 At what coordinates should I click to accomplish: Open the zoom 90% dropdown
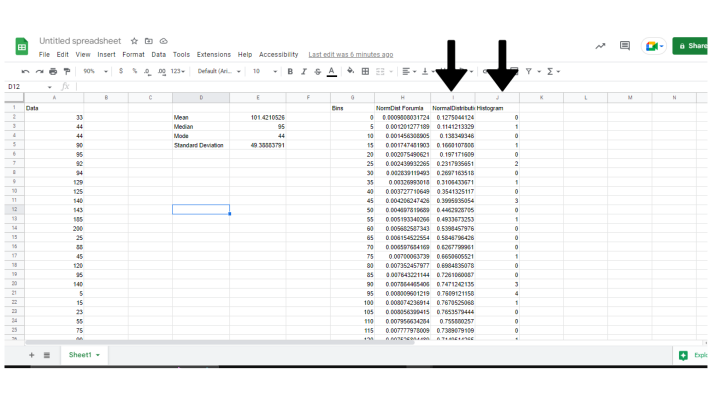point(95,71)
